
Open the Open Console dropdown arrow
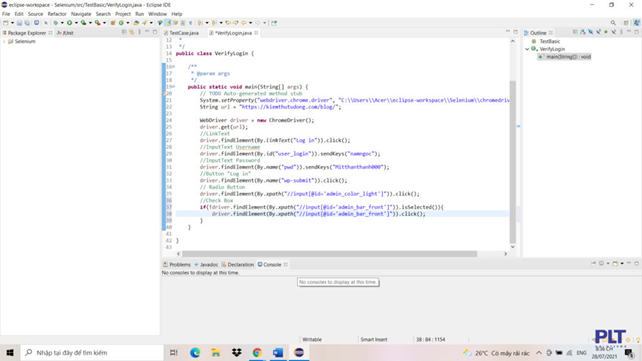click(622, 263)
